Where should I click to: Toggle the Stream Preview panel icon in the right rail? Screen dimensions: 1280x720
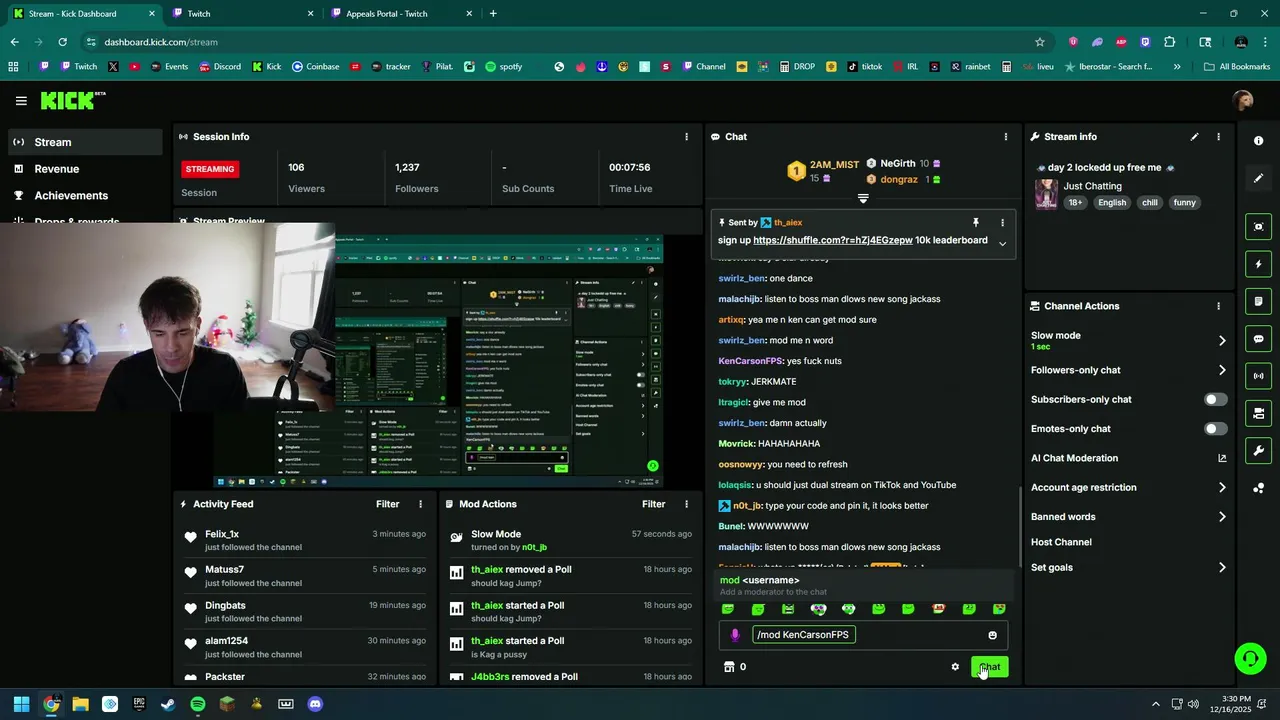pos(1258,227)
